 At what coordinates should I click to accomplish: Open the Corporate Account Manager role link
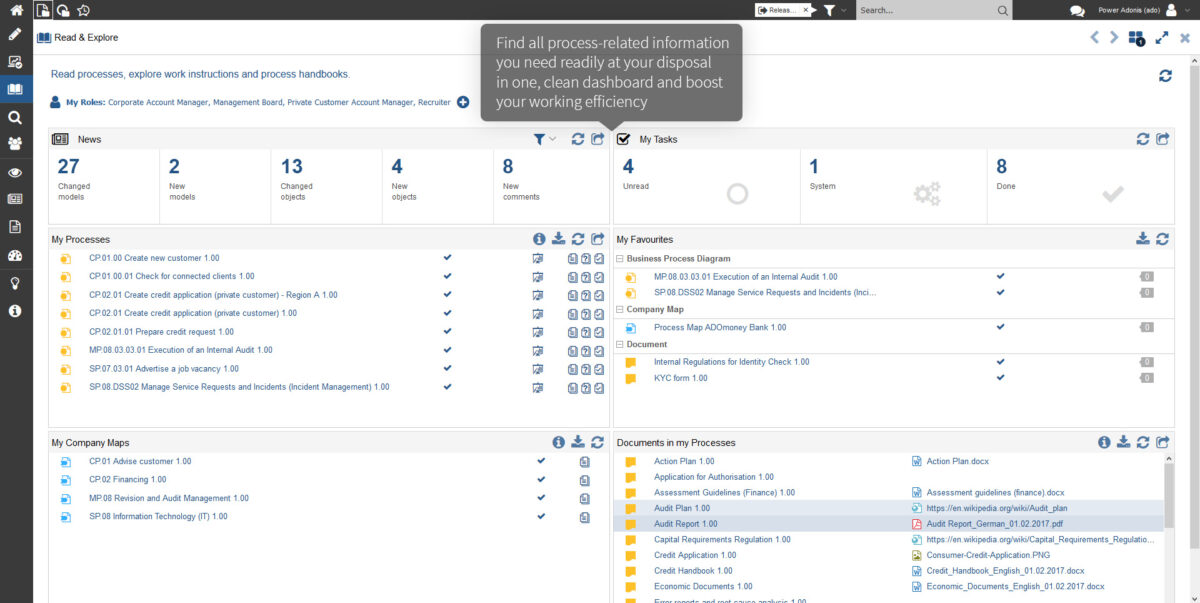tap(158, 102)
